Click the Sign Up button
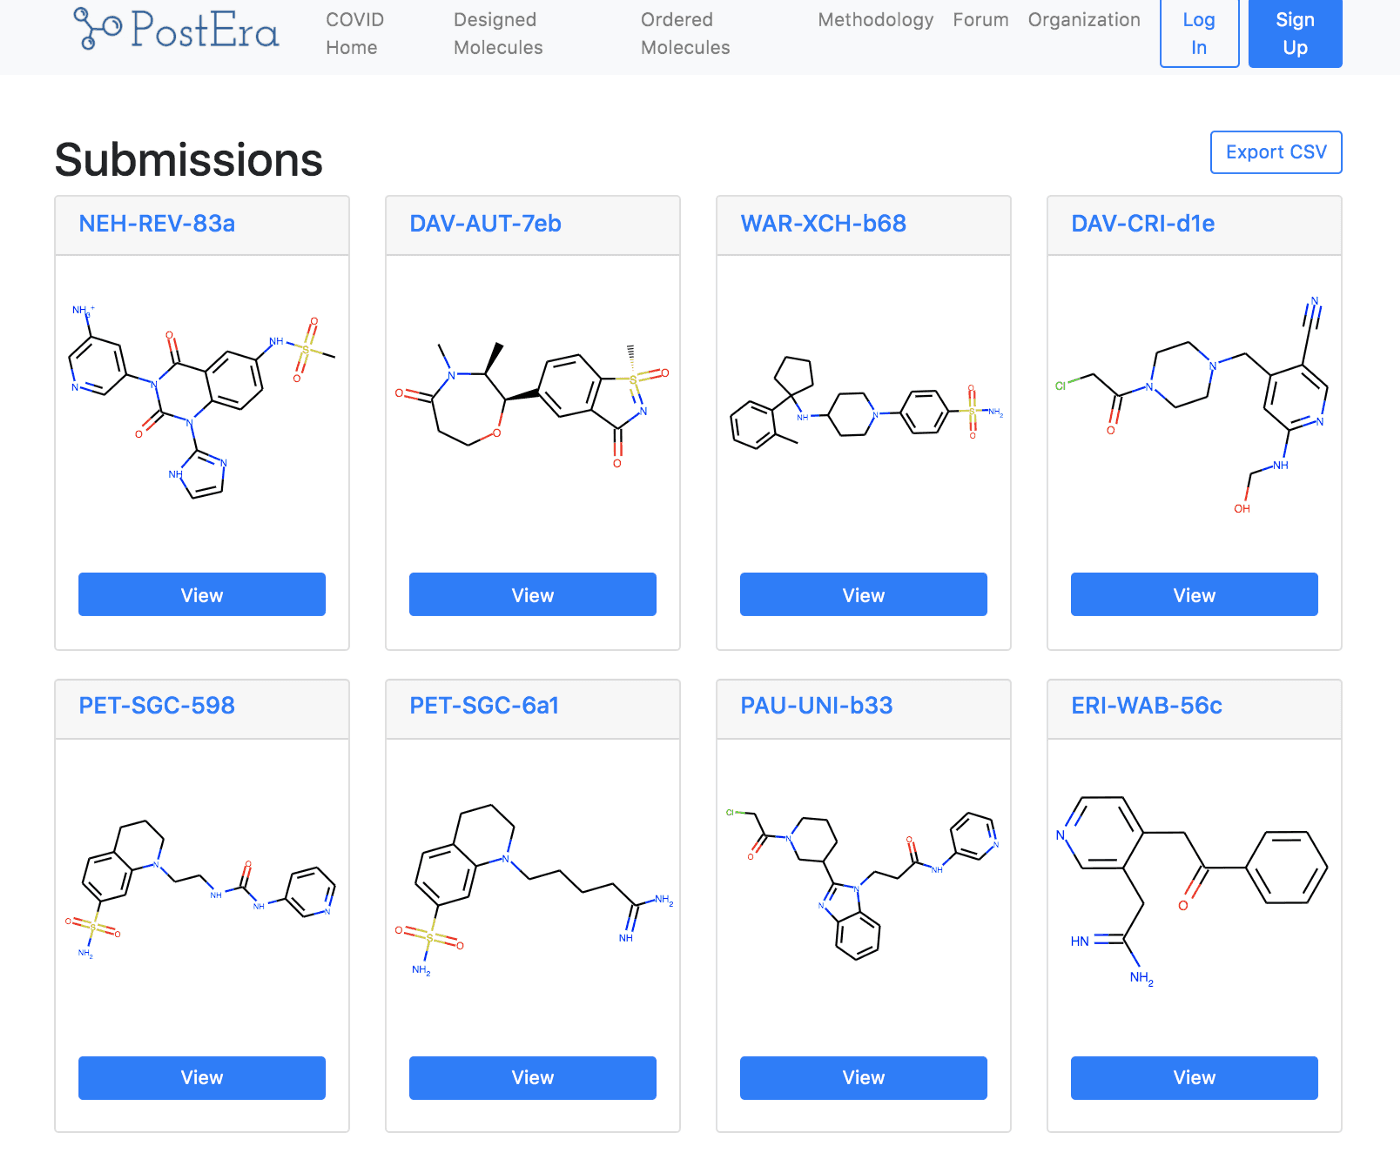The image size is (1400, 1152). (1295, 33)
